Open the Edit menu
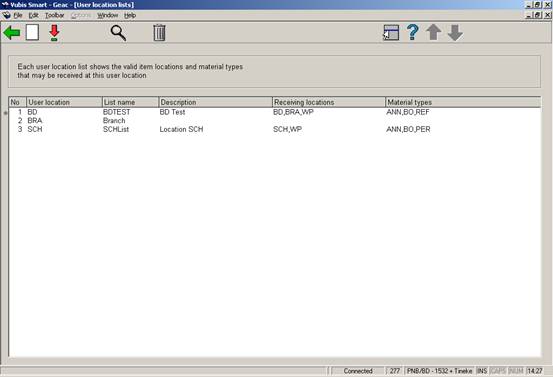 (34, 16)
